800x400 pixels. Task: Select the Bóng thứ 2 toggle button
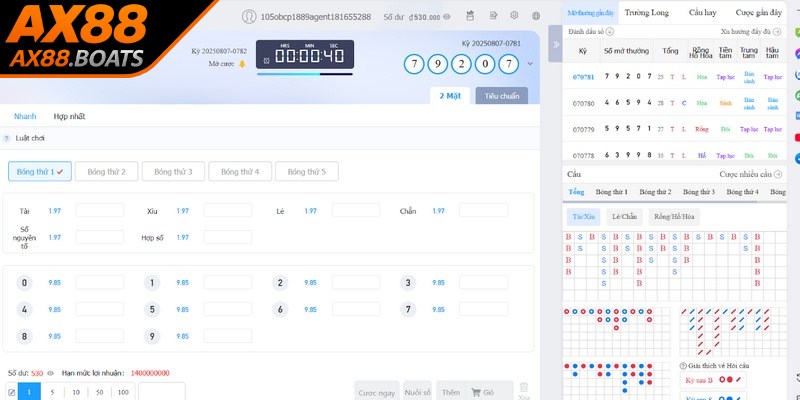(x=106, y=171)
